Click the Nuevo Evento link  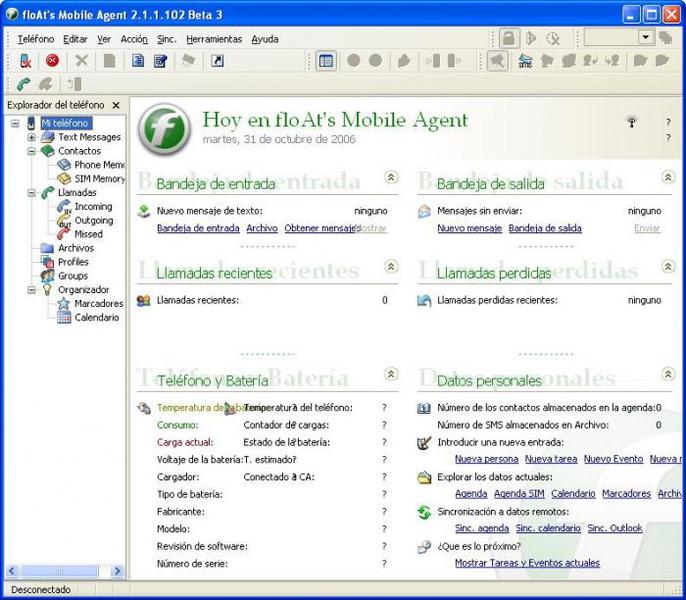click(613, 459)
